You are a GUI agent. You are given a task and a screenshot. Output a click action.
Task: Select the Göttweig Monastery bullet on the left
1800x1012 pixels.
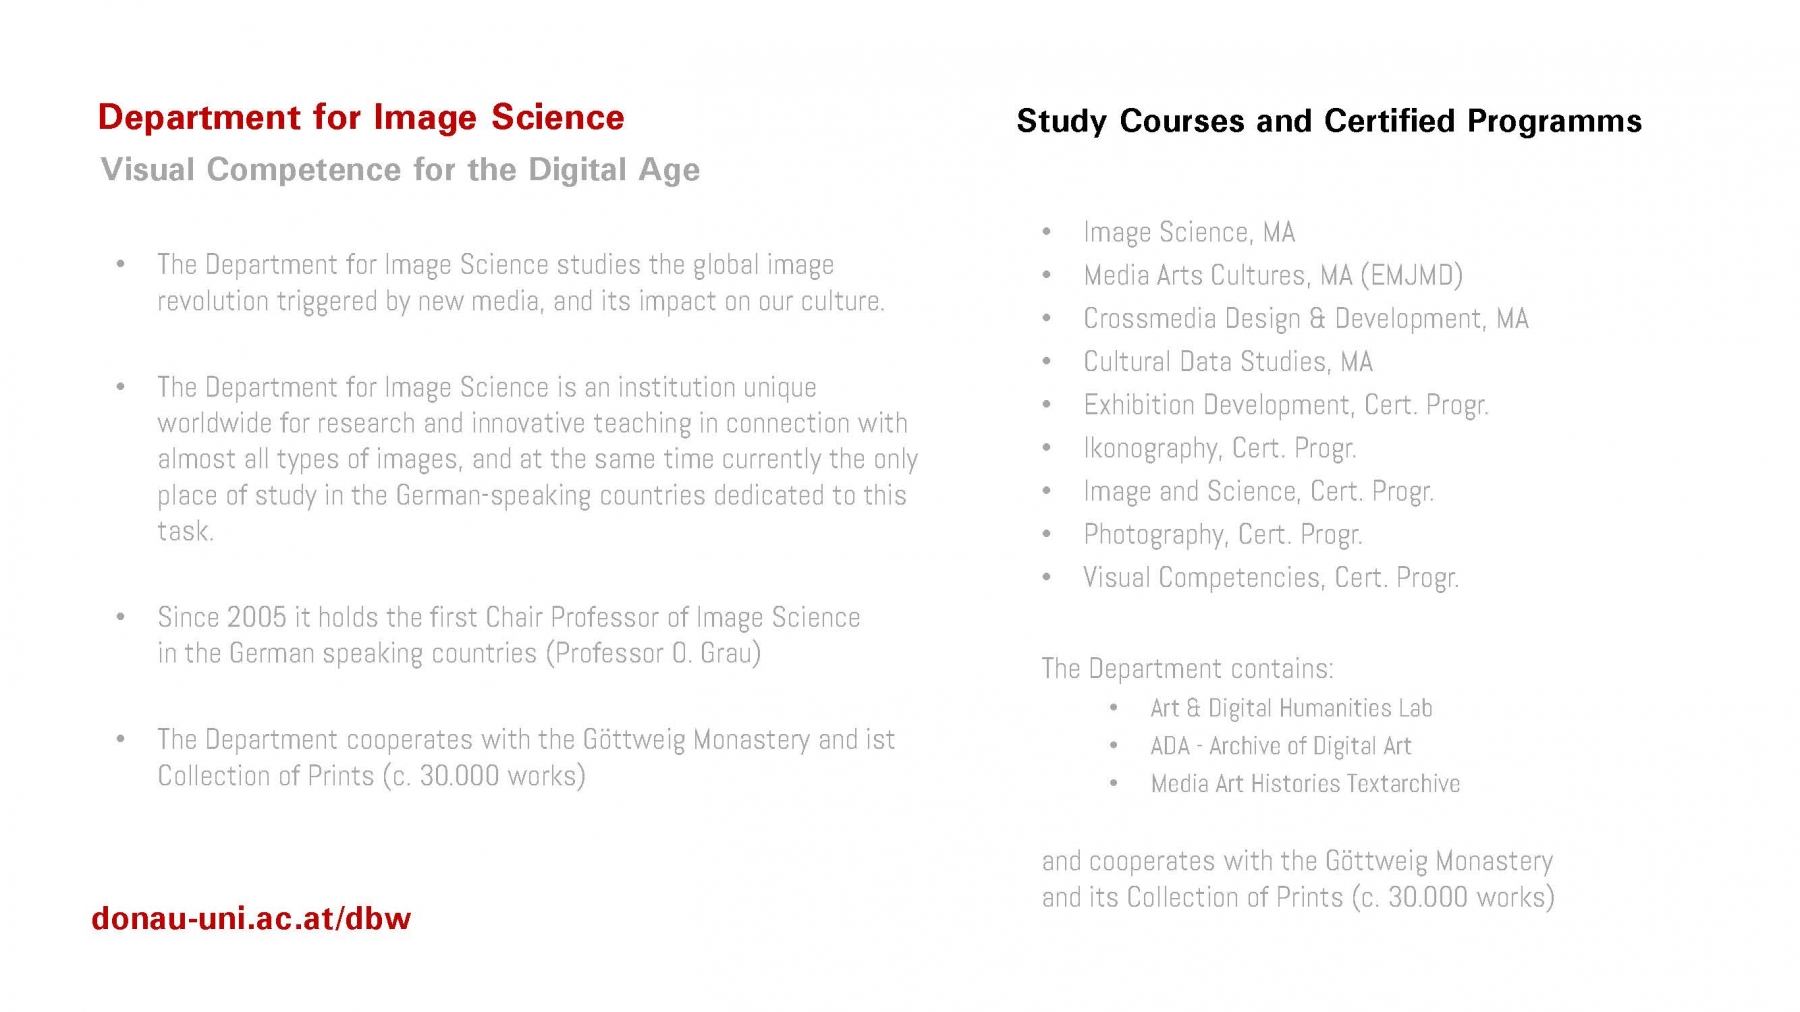point(526,757)
